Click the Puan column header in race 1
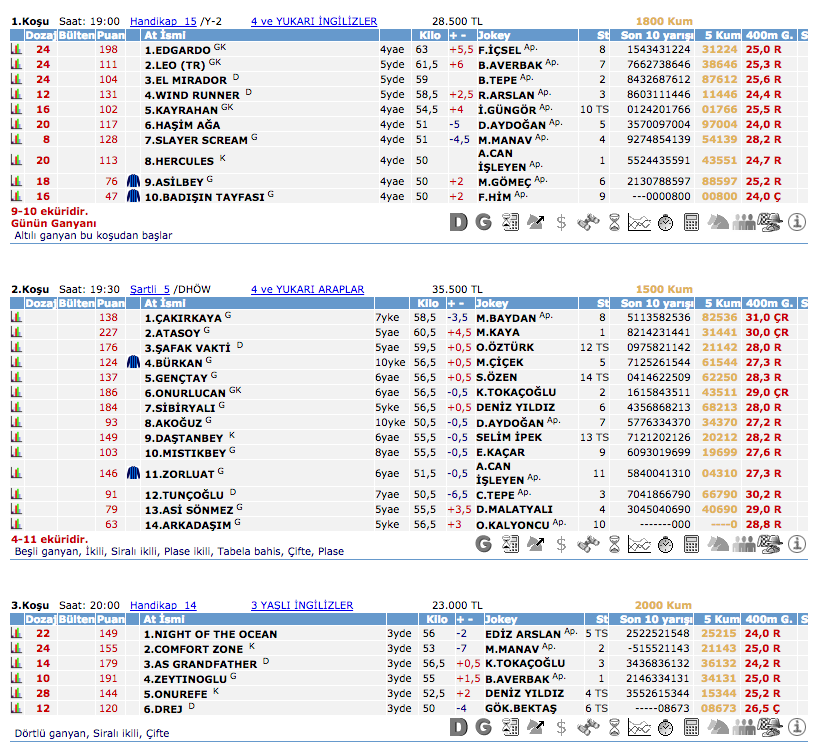The image size is (824, 751). pos(110,34)
